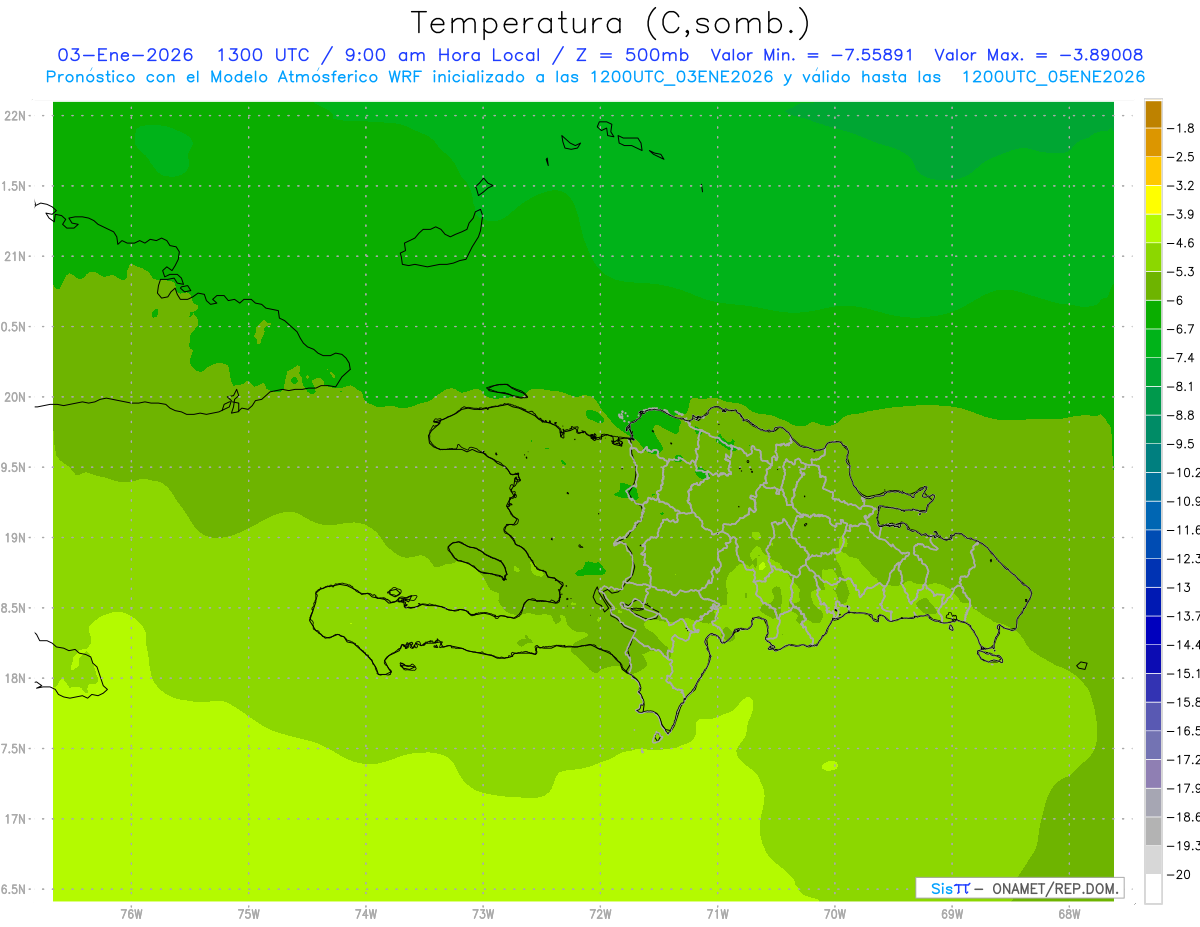Click the 74W longitude axis label
The width and height of the screenshot is (1200, 927).
click(365, 914)
